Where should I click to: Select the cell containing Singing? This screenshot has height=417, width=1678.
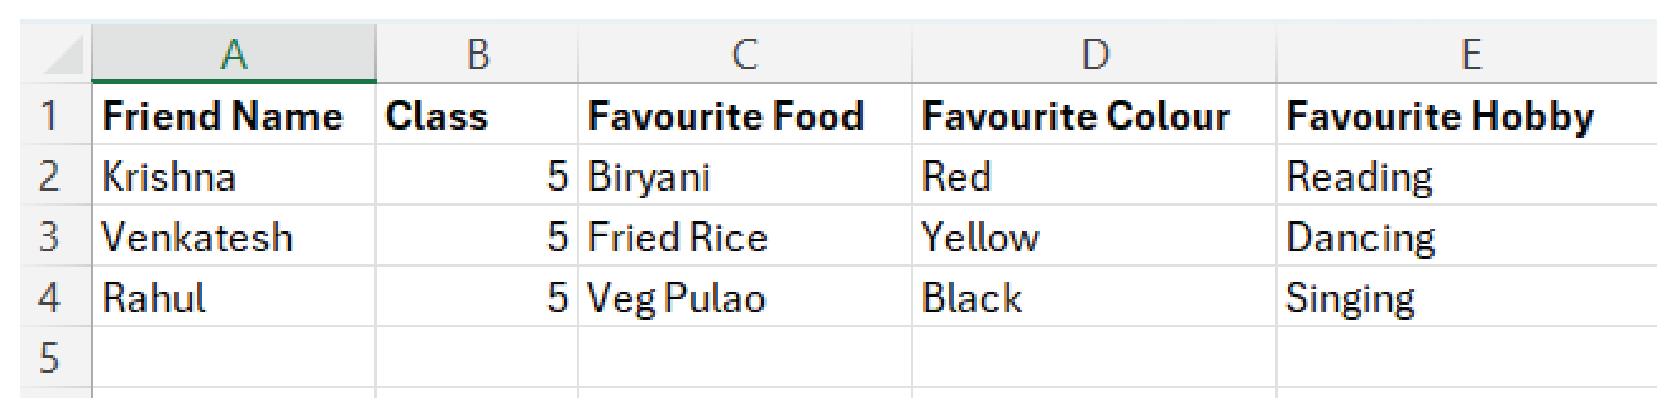1350,298
